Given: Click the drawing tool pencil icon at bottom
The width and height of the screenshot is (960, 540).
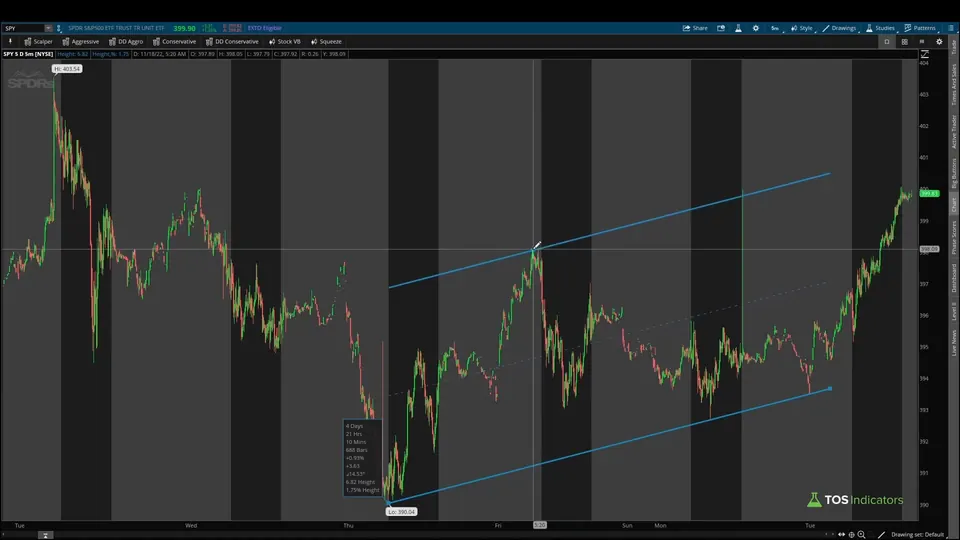Looking at the screenshot, I should [x=882, y=534].
